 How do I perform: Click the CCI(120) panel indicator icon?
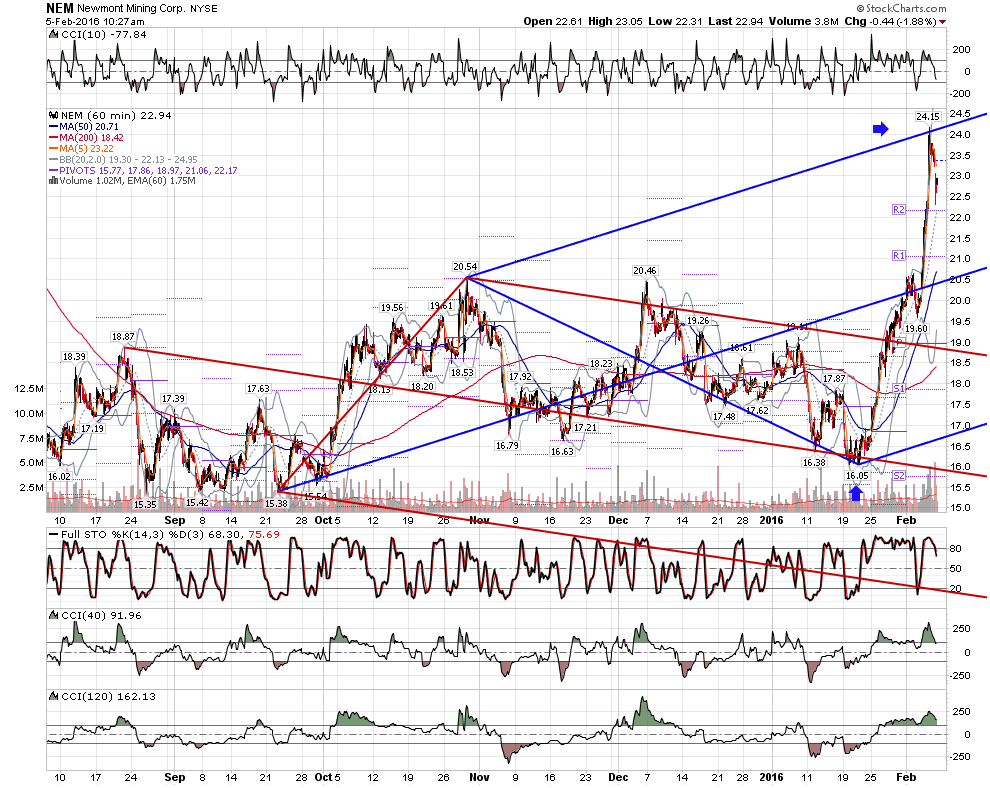tap(54, 696)
